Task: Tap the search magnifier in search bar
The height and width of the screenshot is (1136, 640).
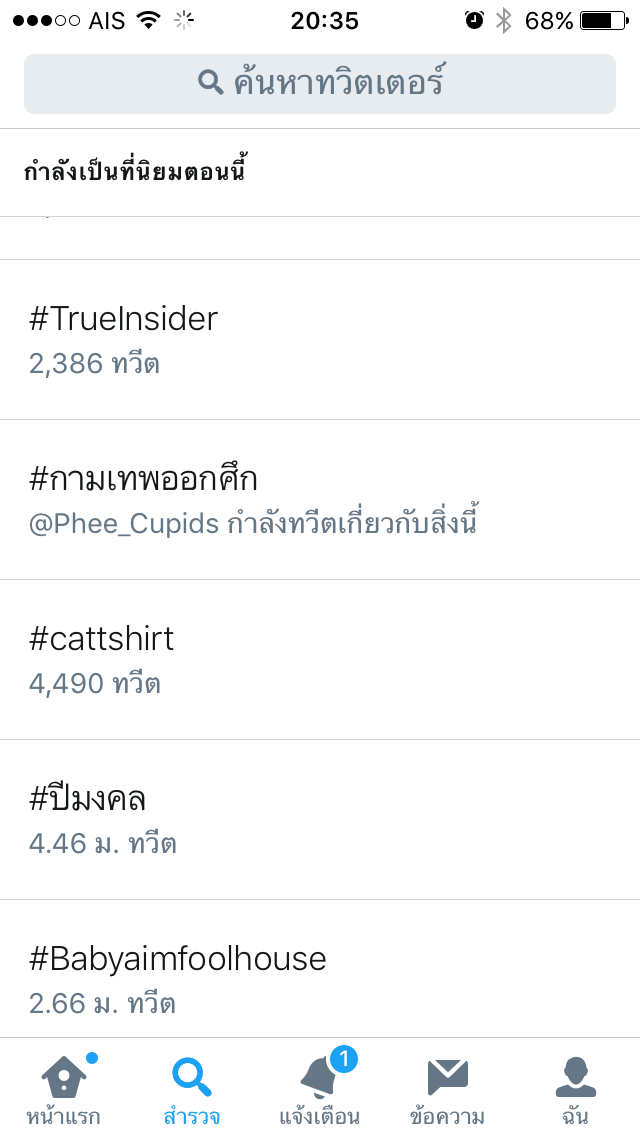Action: pyautogui.click(x=211, y=83)
